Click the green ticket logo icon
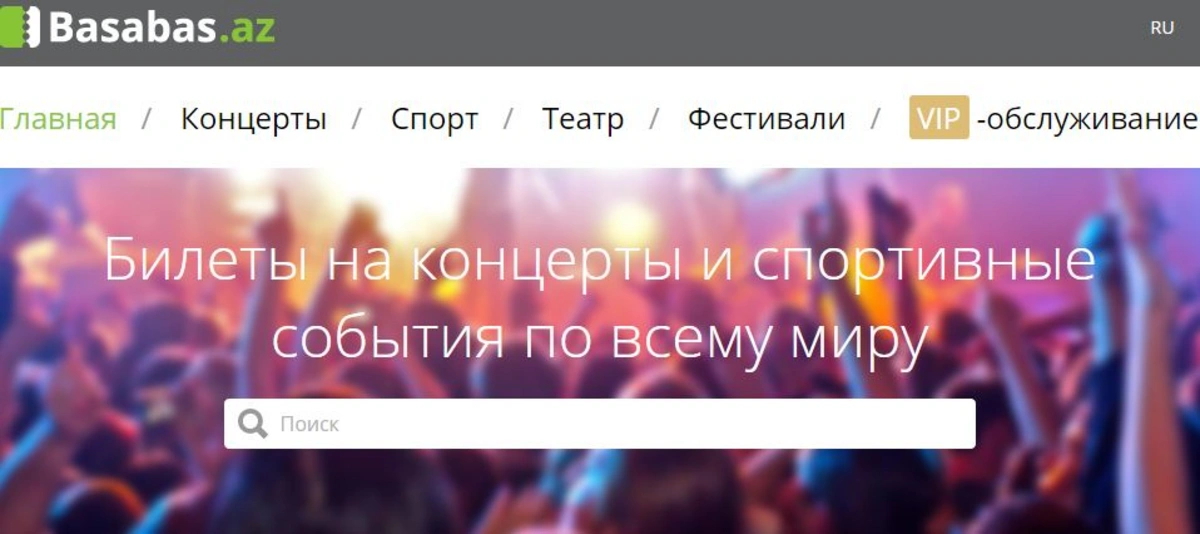This screenshot has width=1200, height=534. 19,27
